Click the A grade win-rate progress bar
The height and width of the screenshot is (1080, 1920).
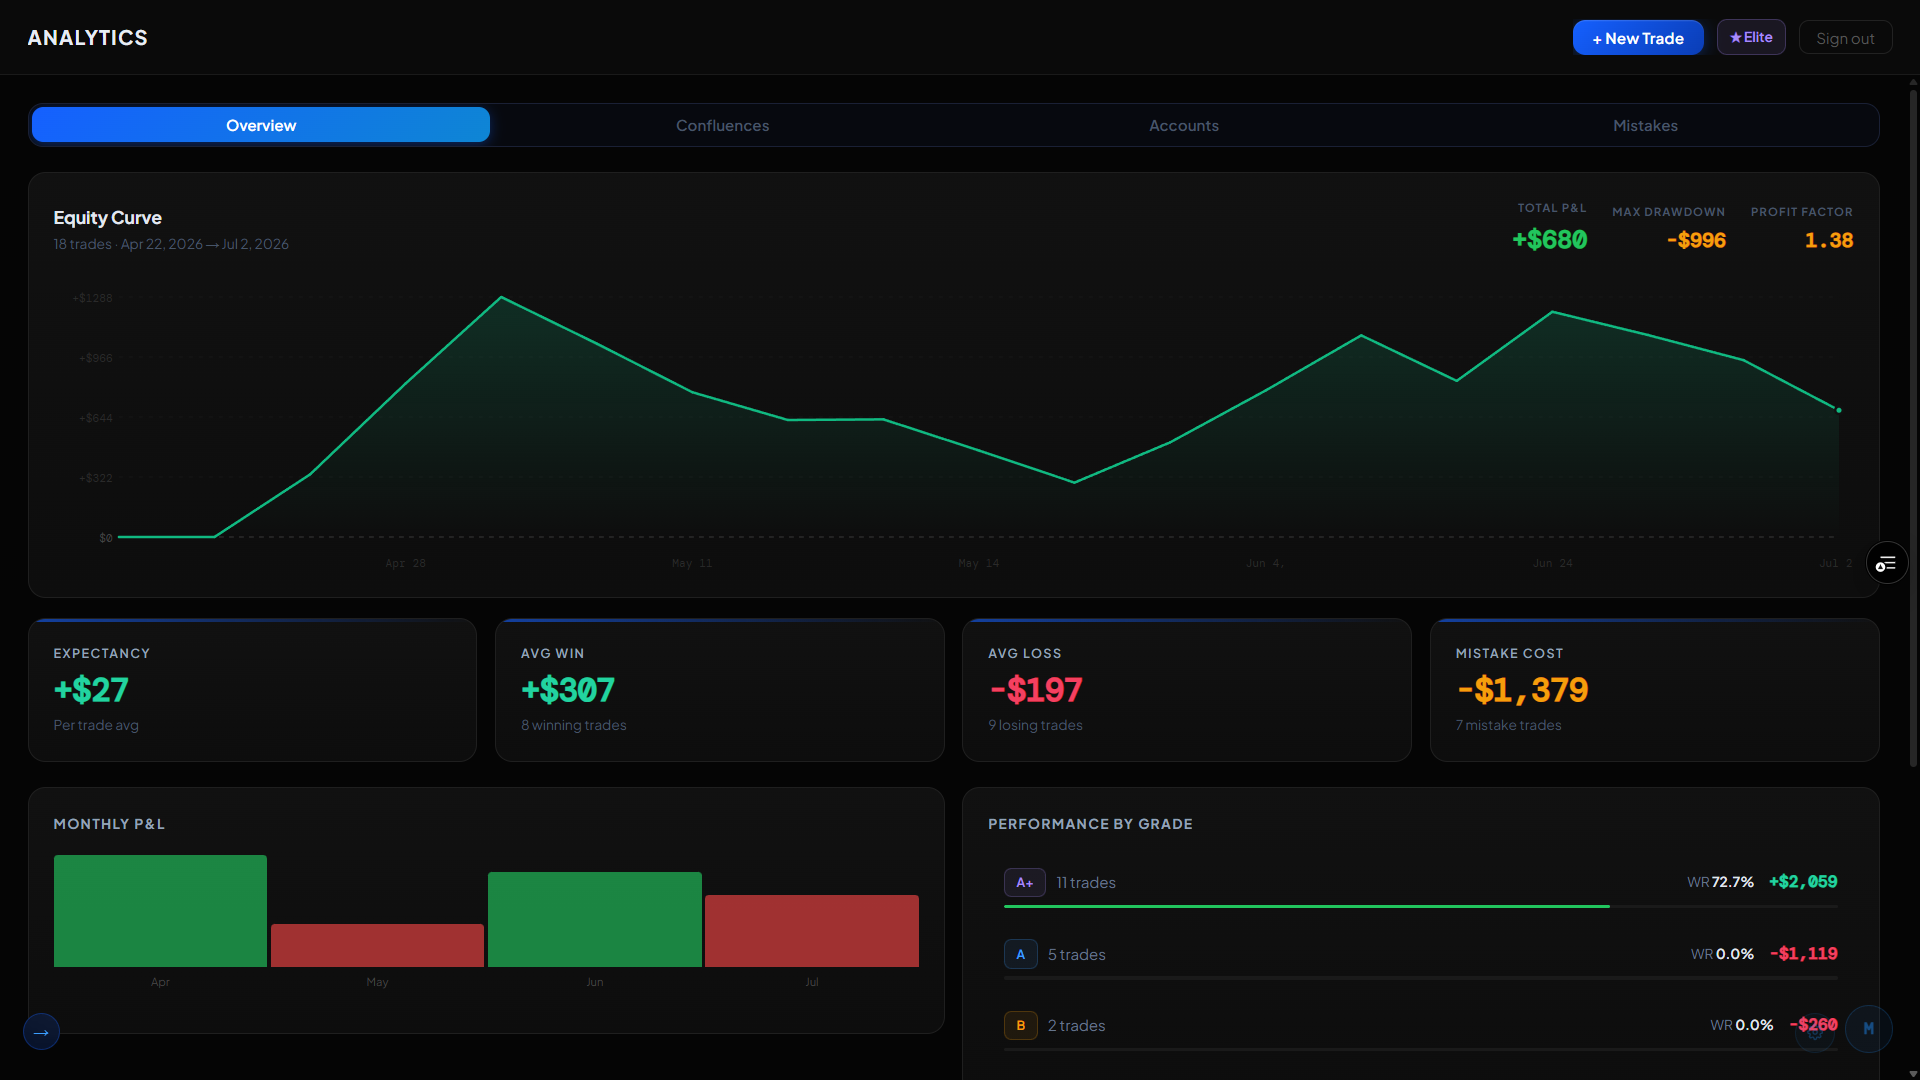coord(1420,978)
